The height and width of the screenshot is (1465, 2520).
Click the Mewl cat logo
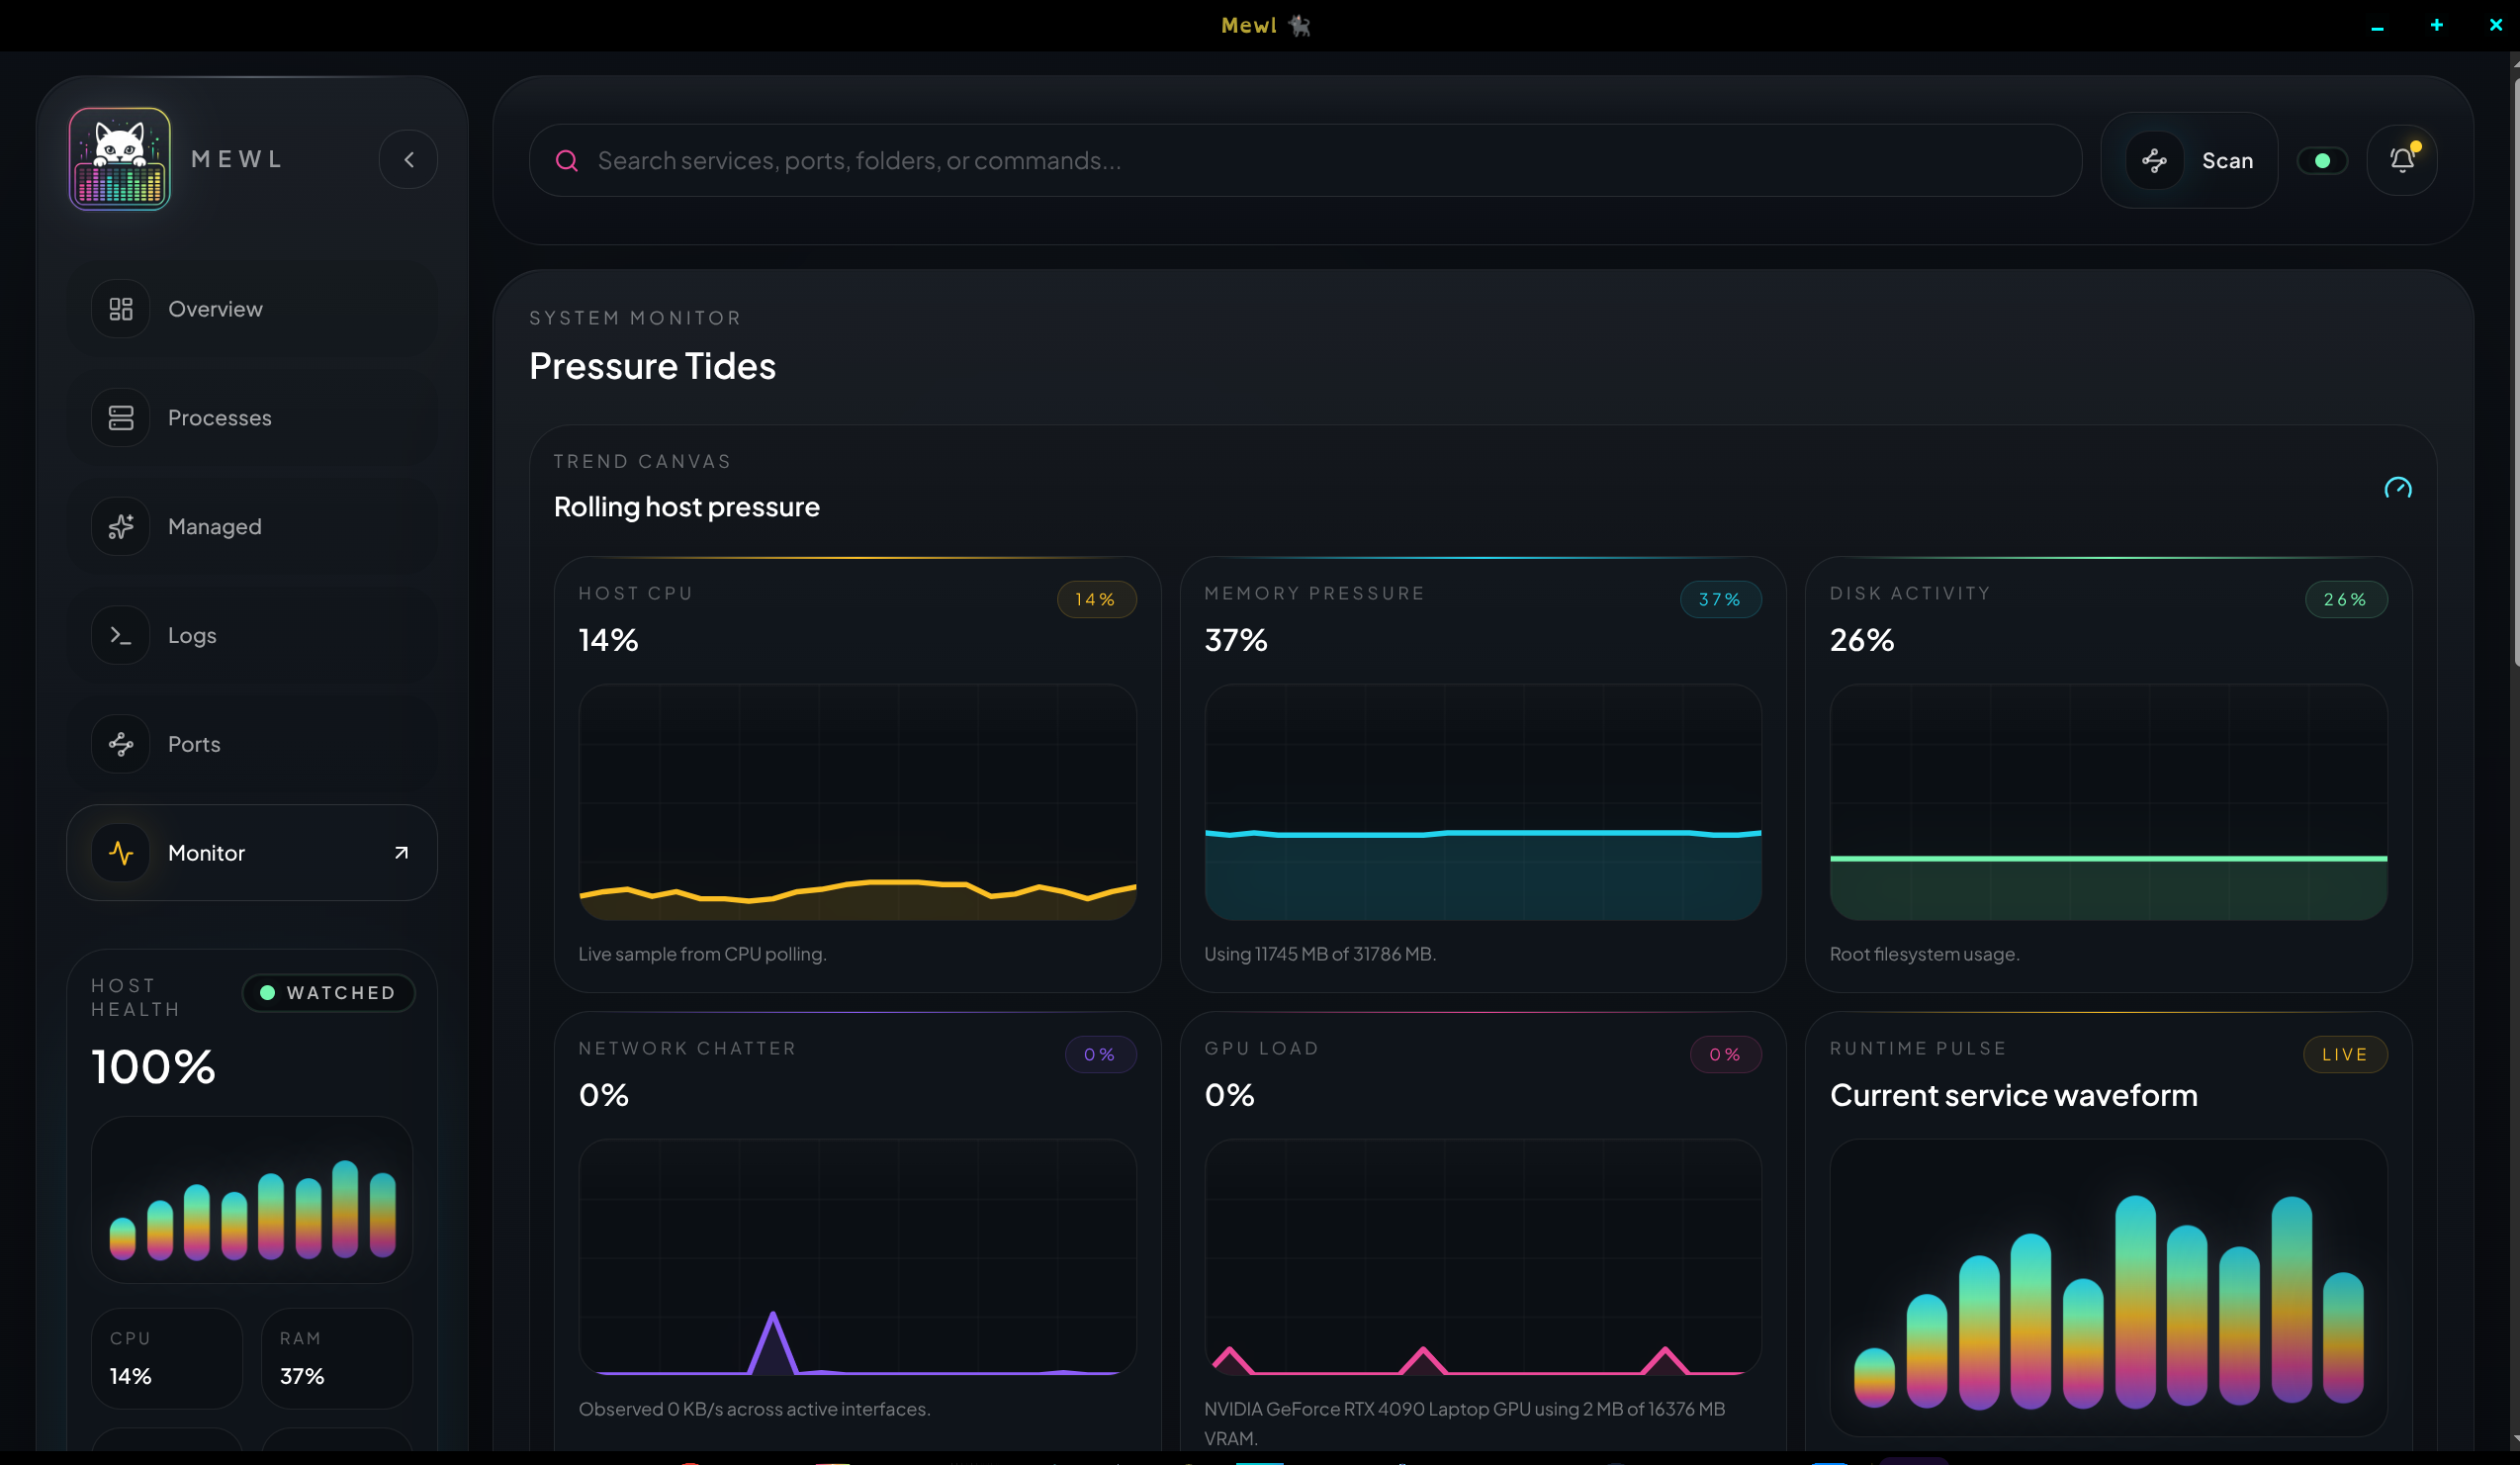pos(119,158)
